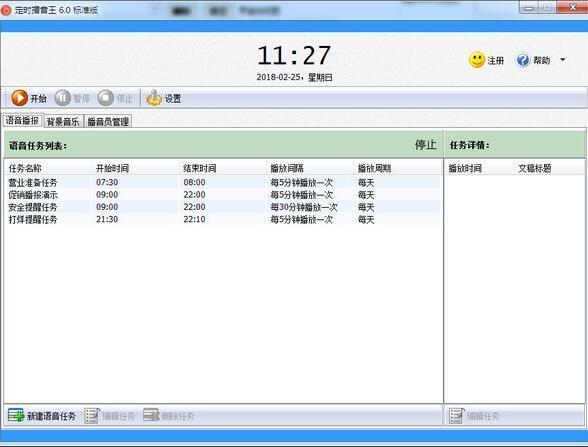Viewport: 588px width, 447px height.
Task: Select the 打烊提醒任务 row
Action: [x=223, y=219]
